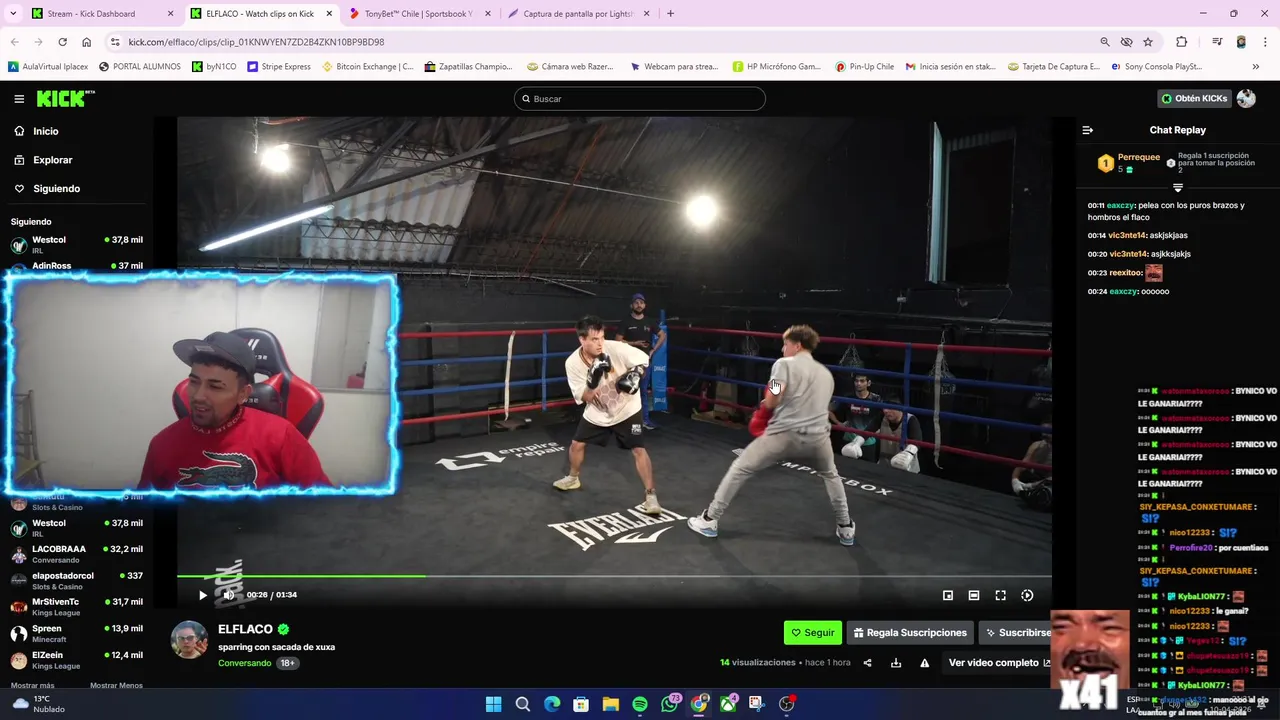Mute the clip volume
The width and height of the screenshot is (1280, 720).
[229, 595]
